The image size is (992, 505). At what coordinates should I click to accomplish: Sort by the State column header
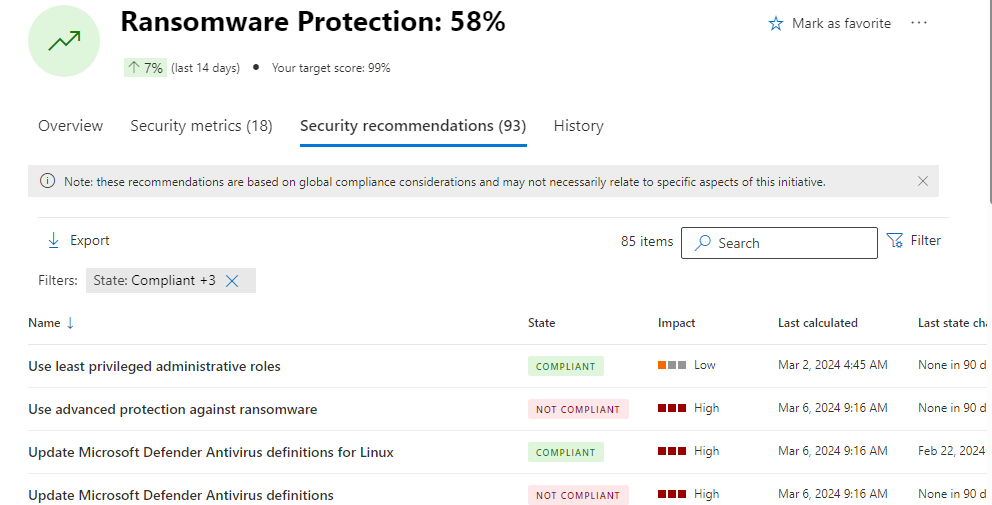pyautogui.click(x=541, y=323)
